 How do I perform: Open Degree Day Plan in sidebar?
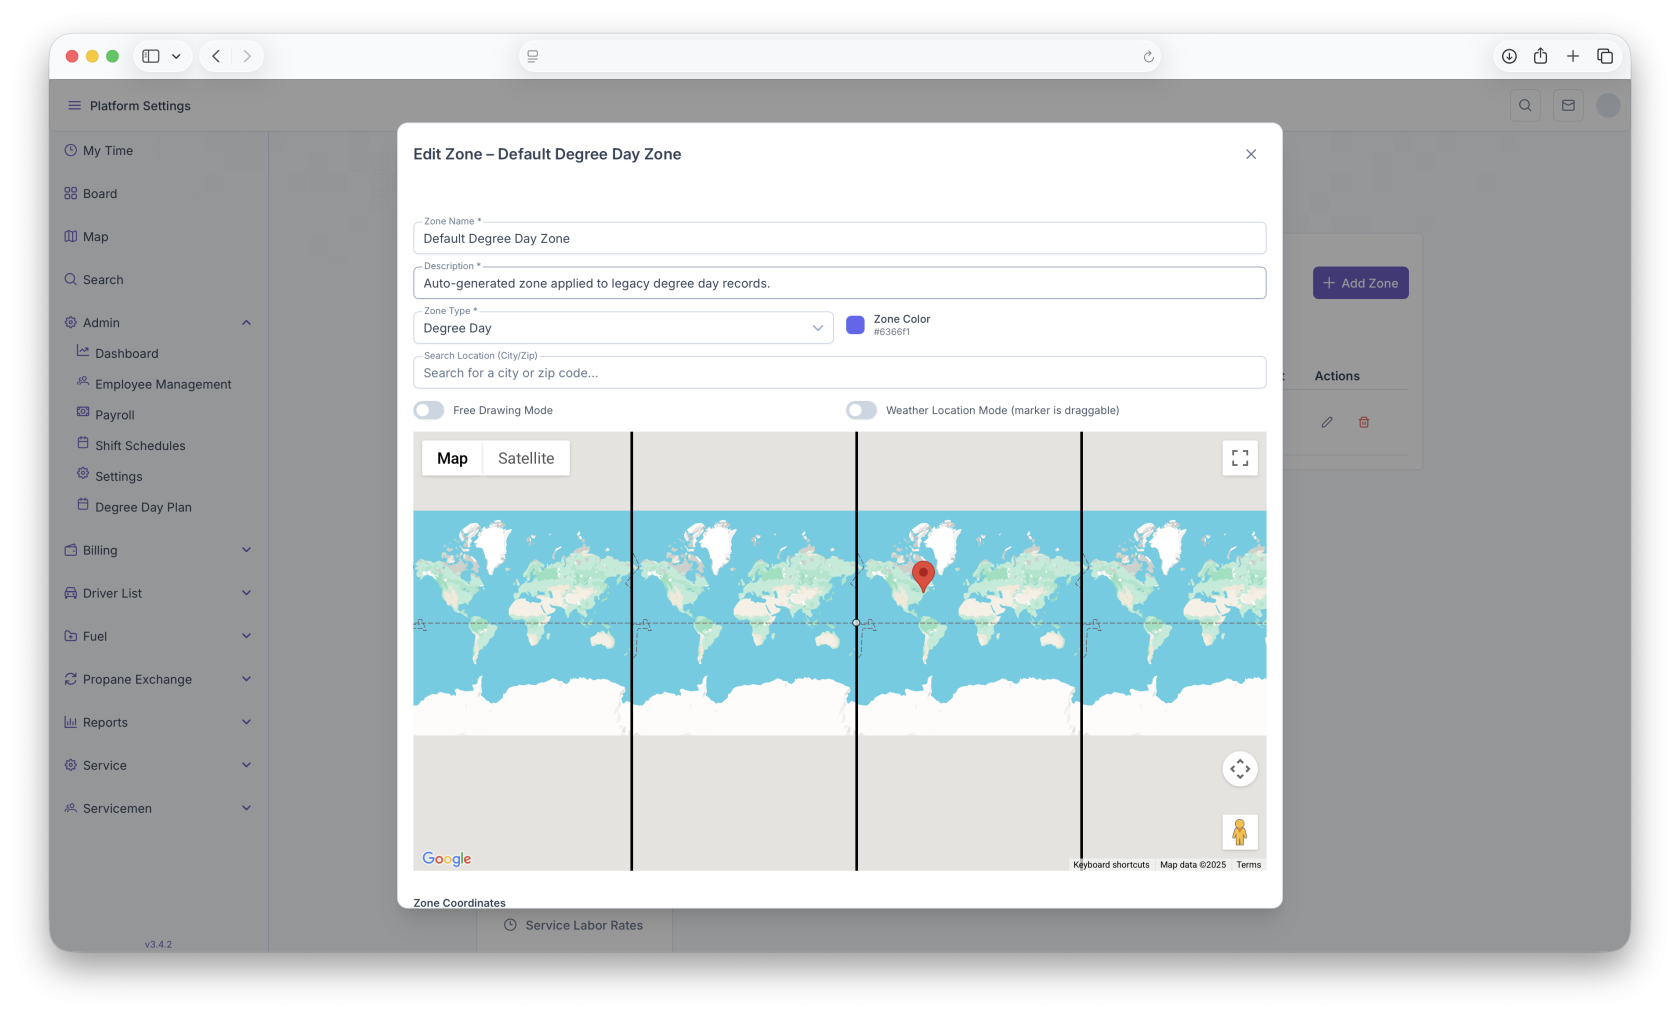[x=143, y=507]
